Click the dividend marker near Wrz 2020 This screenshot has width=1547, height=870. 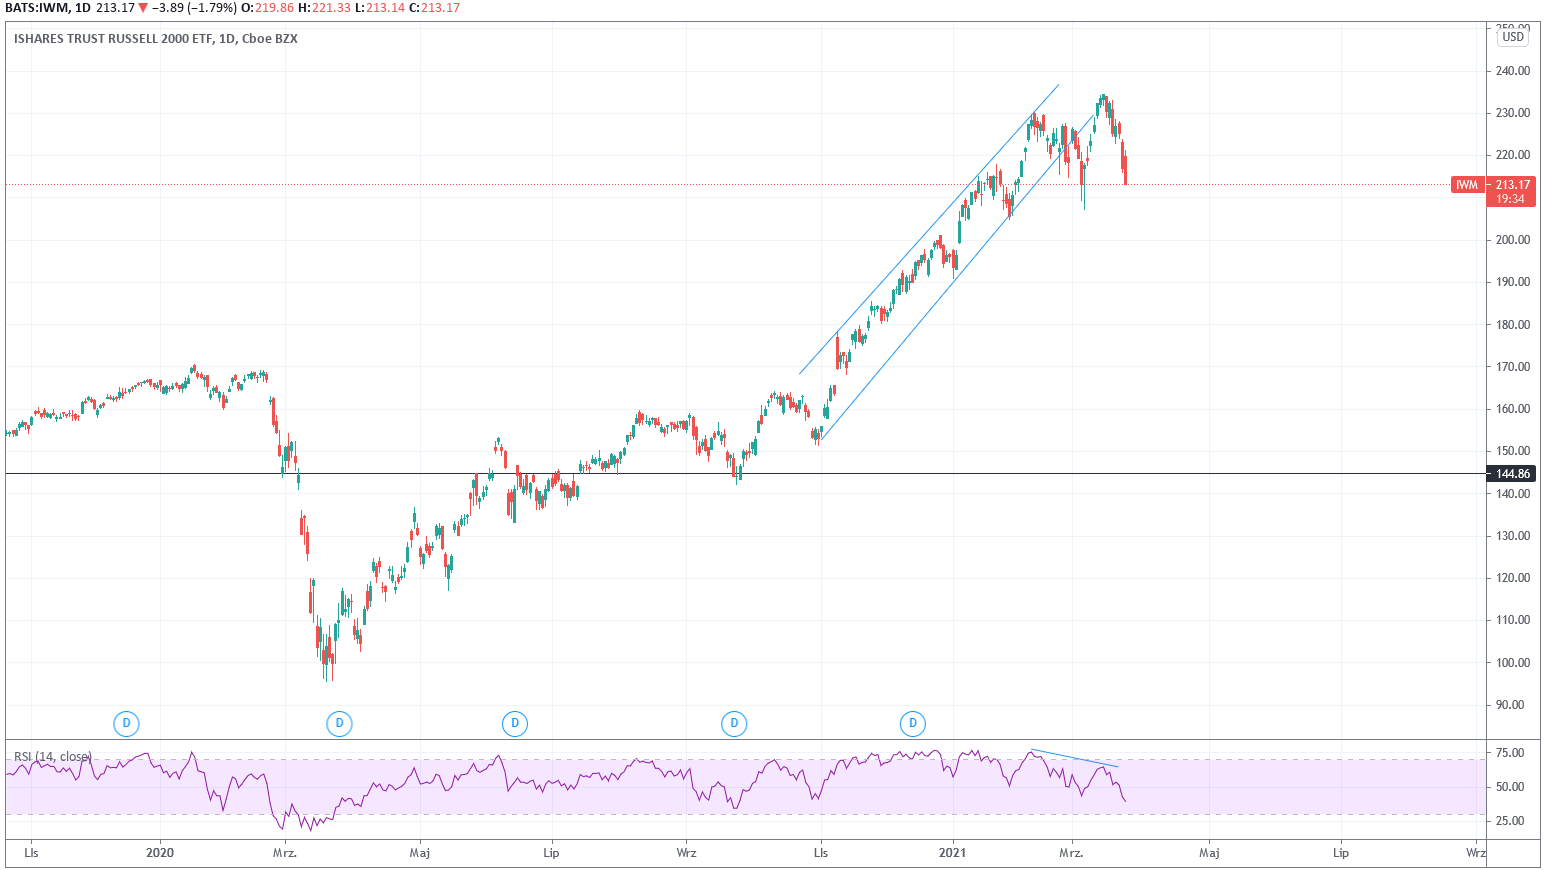(734, 723)
